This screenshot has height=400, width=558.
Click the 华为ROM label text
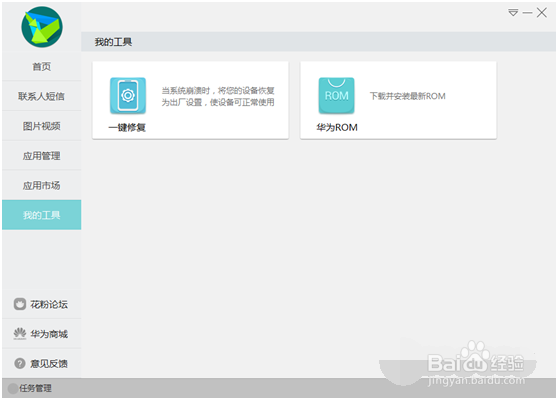[337, 127]
